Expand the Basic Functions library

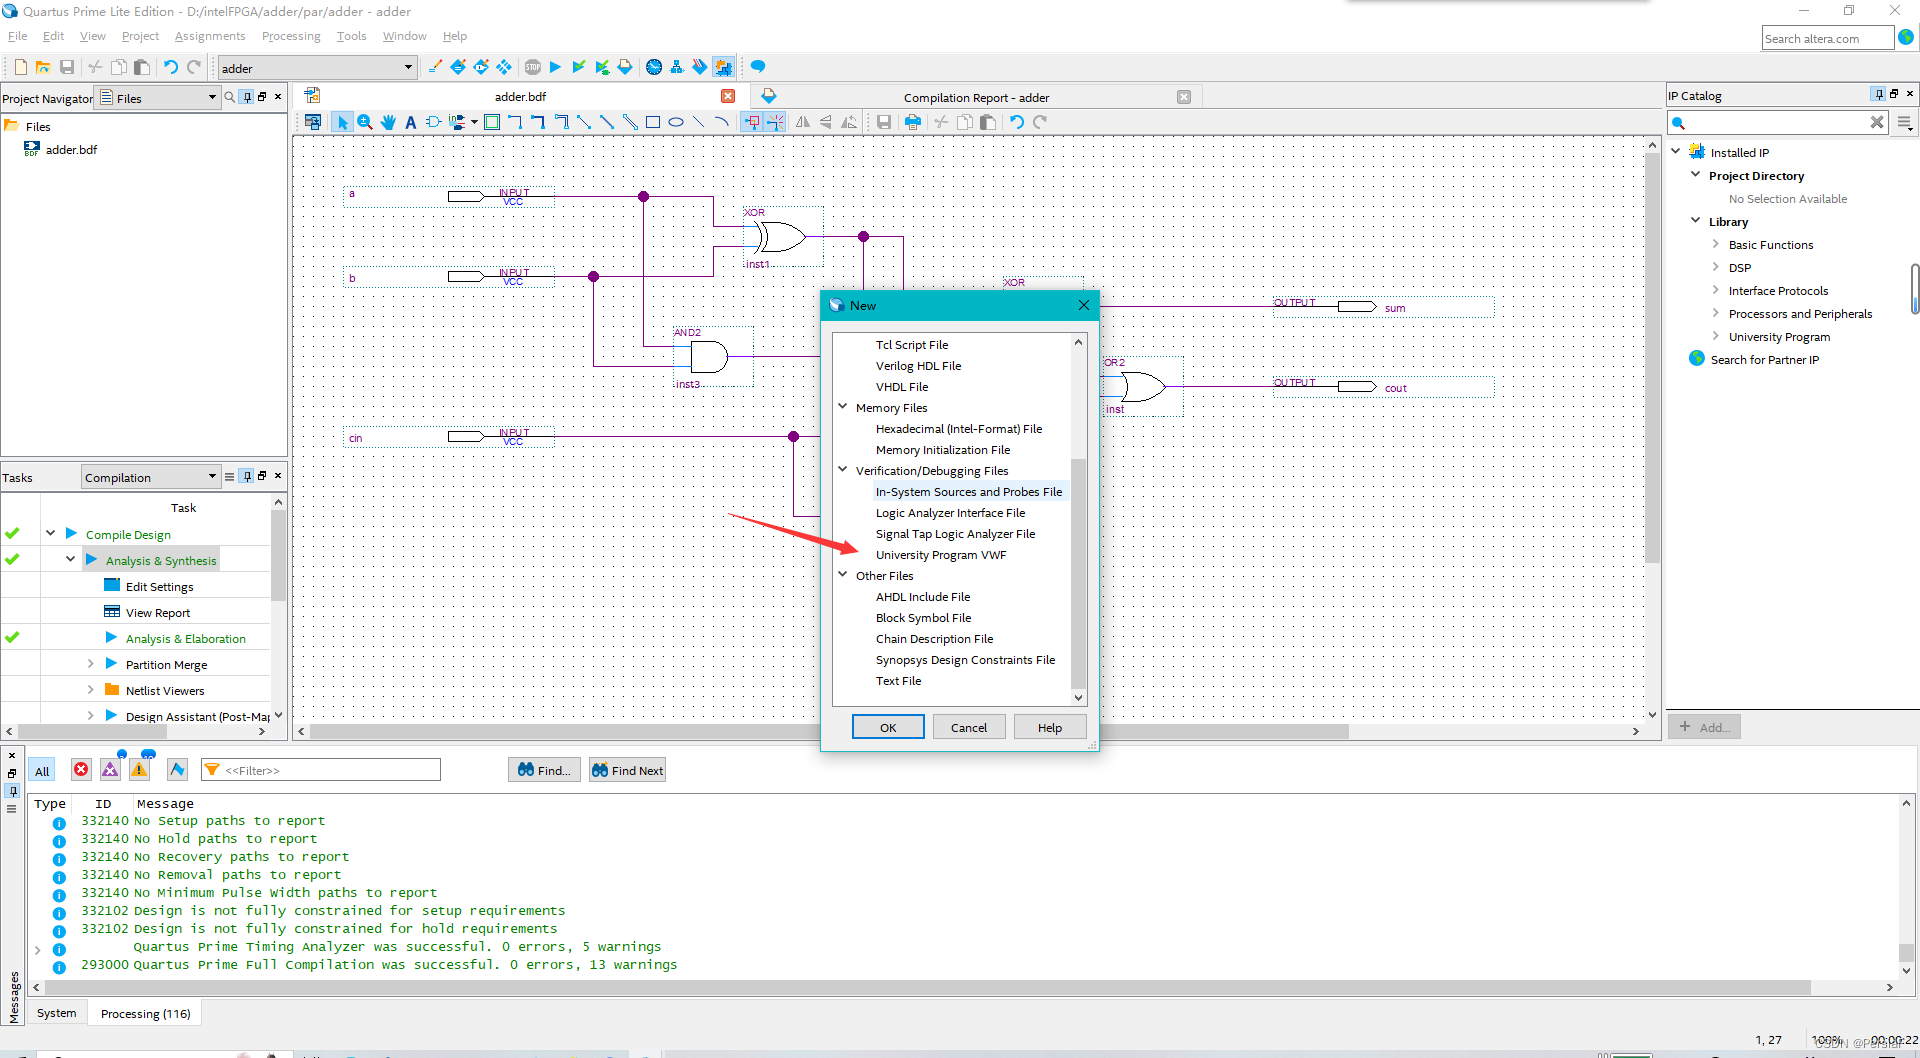coord(1716,244)
